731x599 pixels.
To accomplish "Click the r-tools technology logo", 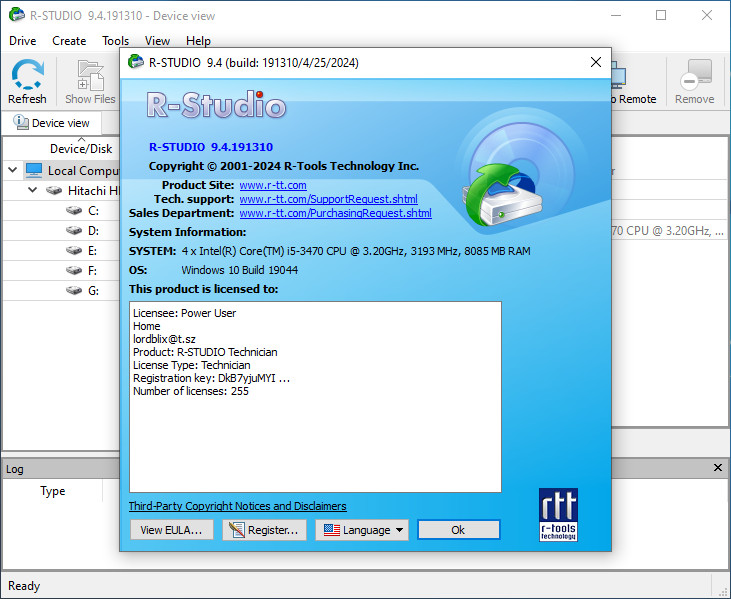I will click(558, 515).
